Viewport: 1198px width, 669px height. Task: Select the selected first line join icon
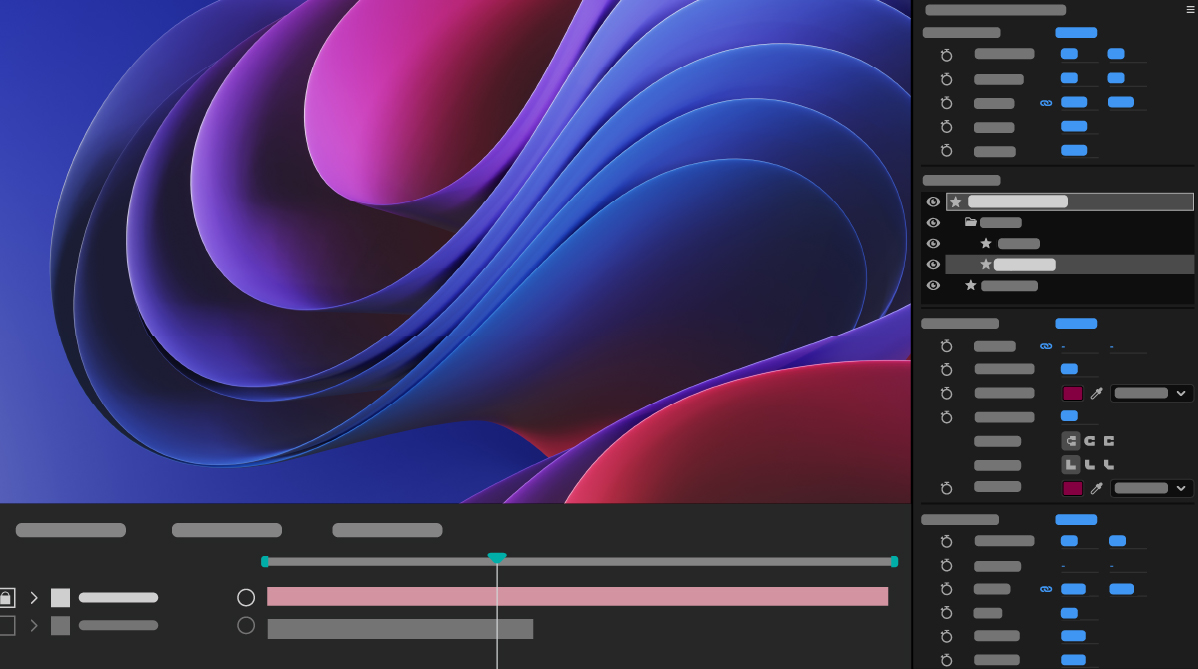pyautogui.click(x=1070, y=464)
